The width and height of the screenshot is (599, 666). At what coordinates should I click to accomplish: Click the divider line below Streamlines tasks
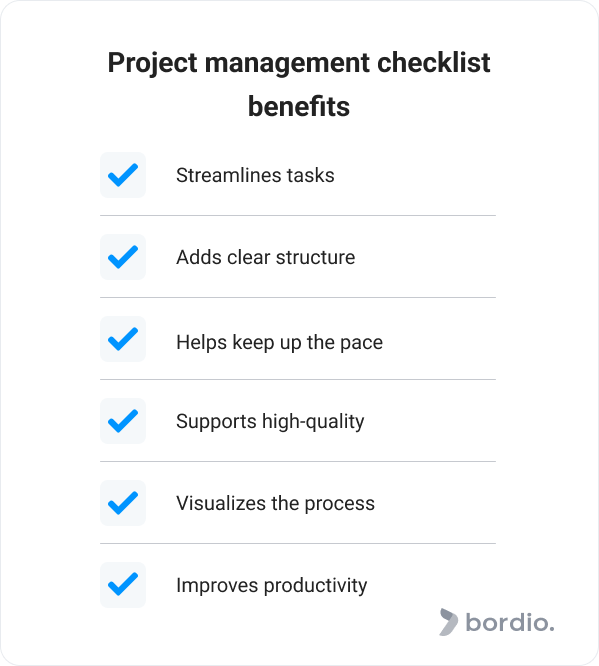click(298, 215)
